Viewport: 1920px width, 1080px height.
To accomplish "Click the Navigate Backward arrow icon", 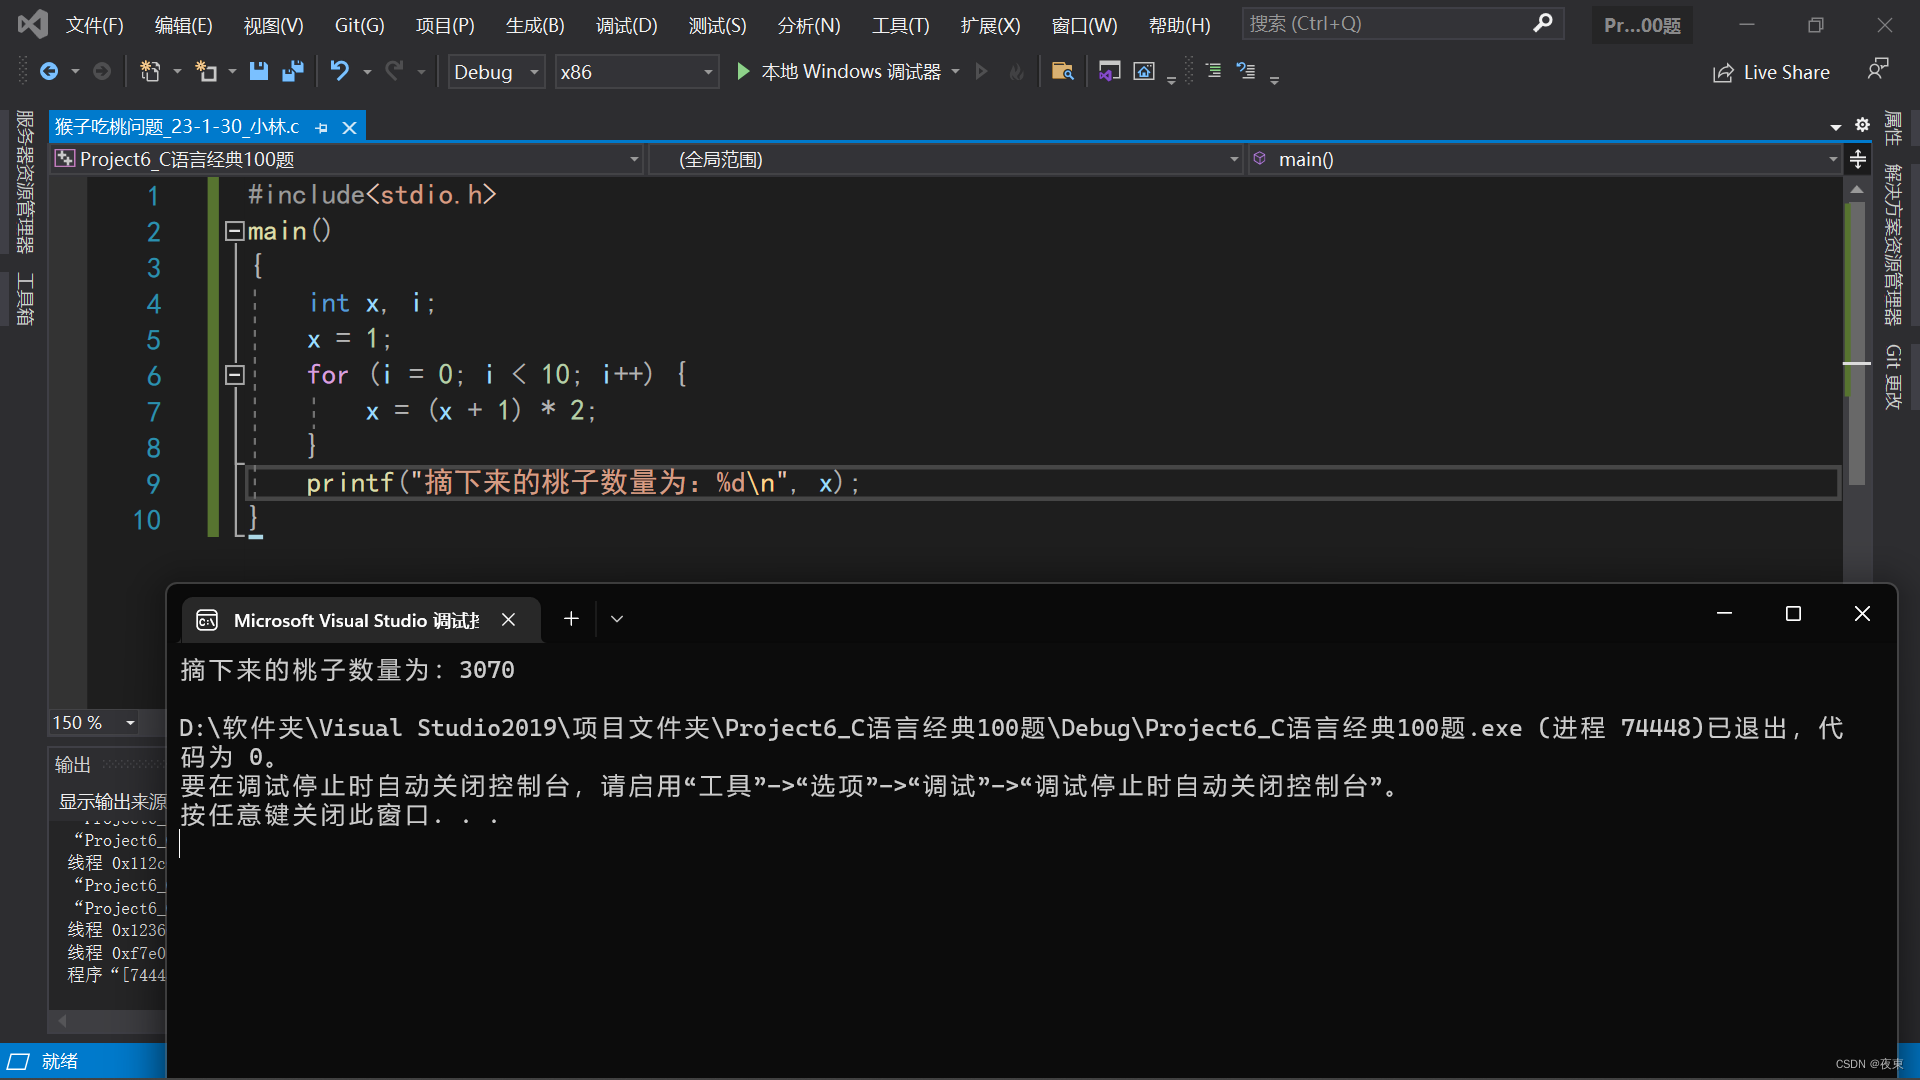I will [x=50, y=71].
